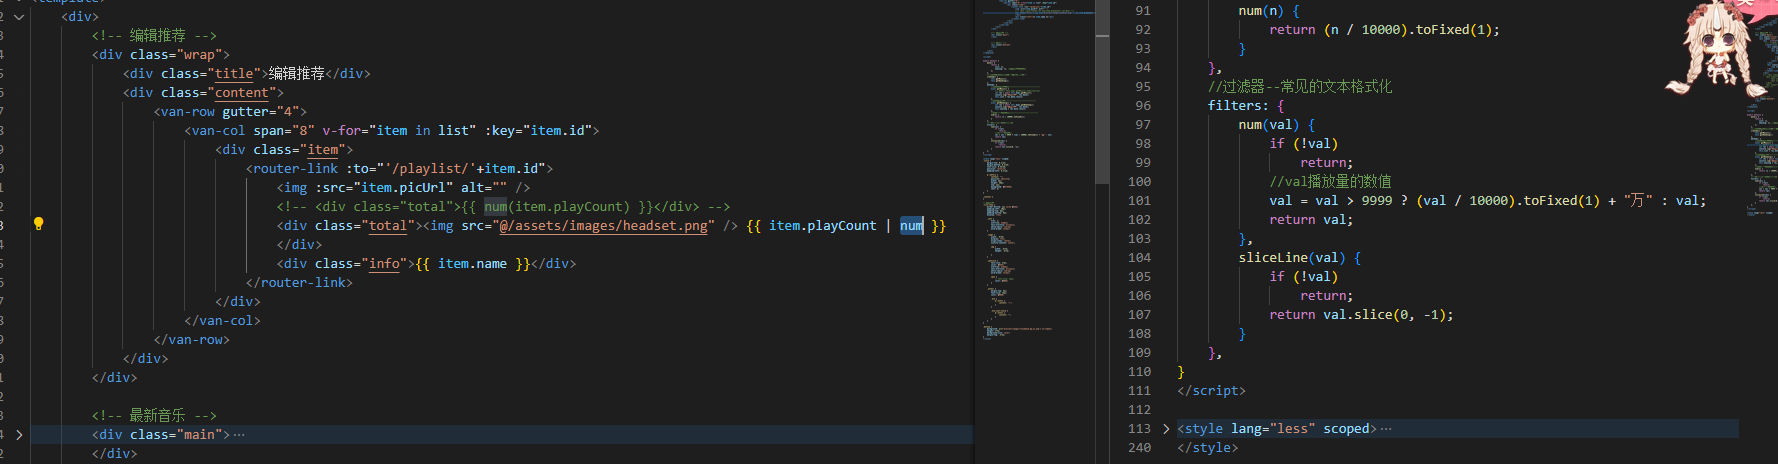The height and width of the screenshot is (464, 1778).
Task: Click the "content" class value
Action: click(242, 92)
